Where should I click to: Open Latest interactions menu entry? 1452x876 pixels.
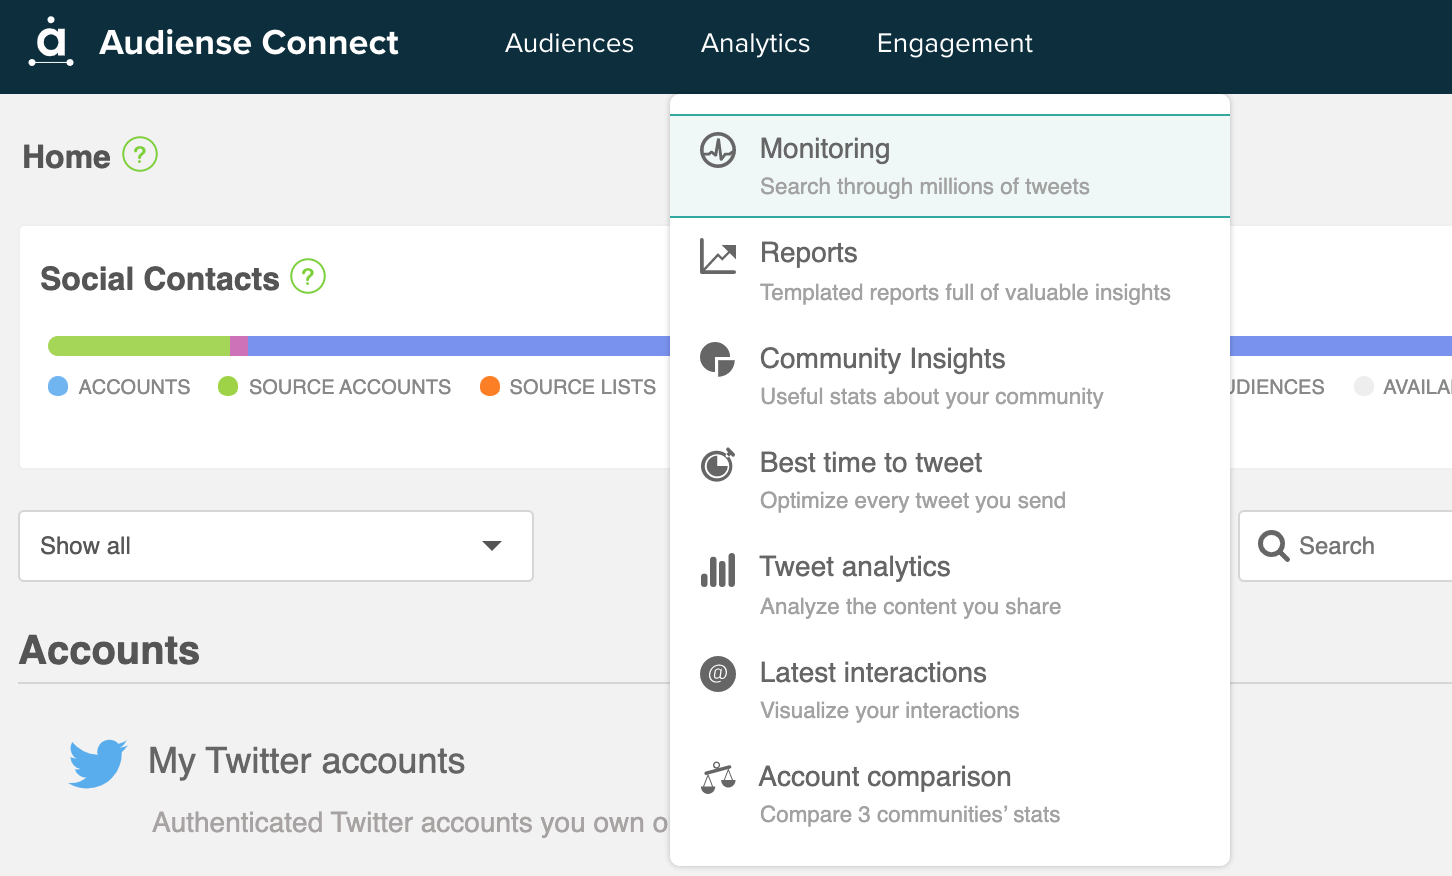(x=950, y=690)
